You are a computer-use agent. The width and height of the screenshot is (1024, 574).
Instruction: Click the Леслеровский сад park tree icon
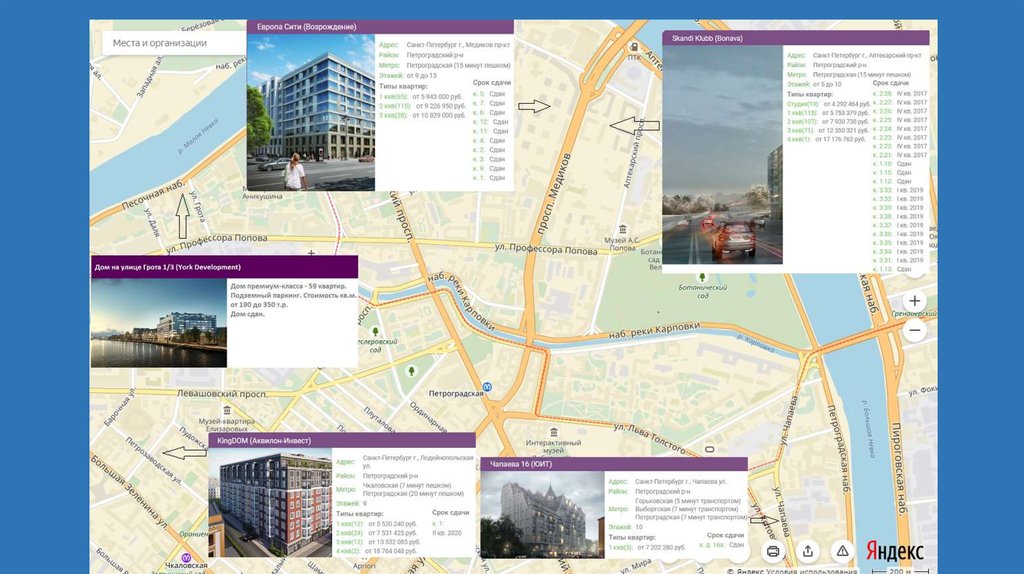pyautogui.click(x=375, y=332)
